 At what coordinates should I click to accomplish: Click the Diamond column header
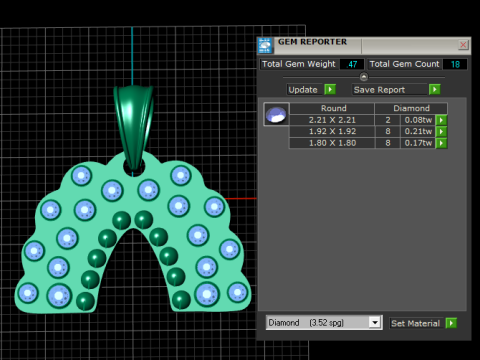coord(411,108)
